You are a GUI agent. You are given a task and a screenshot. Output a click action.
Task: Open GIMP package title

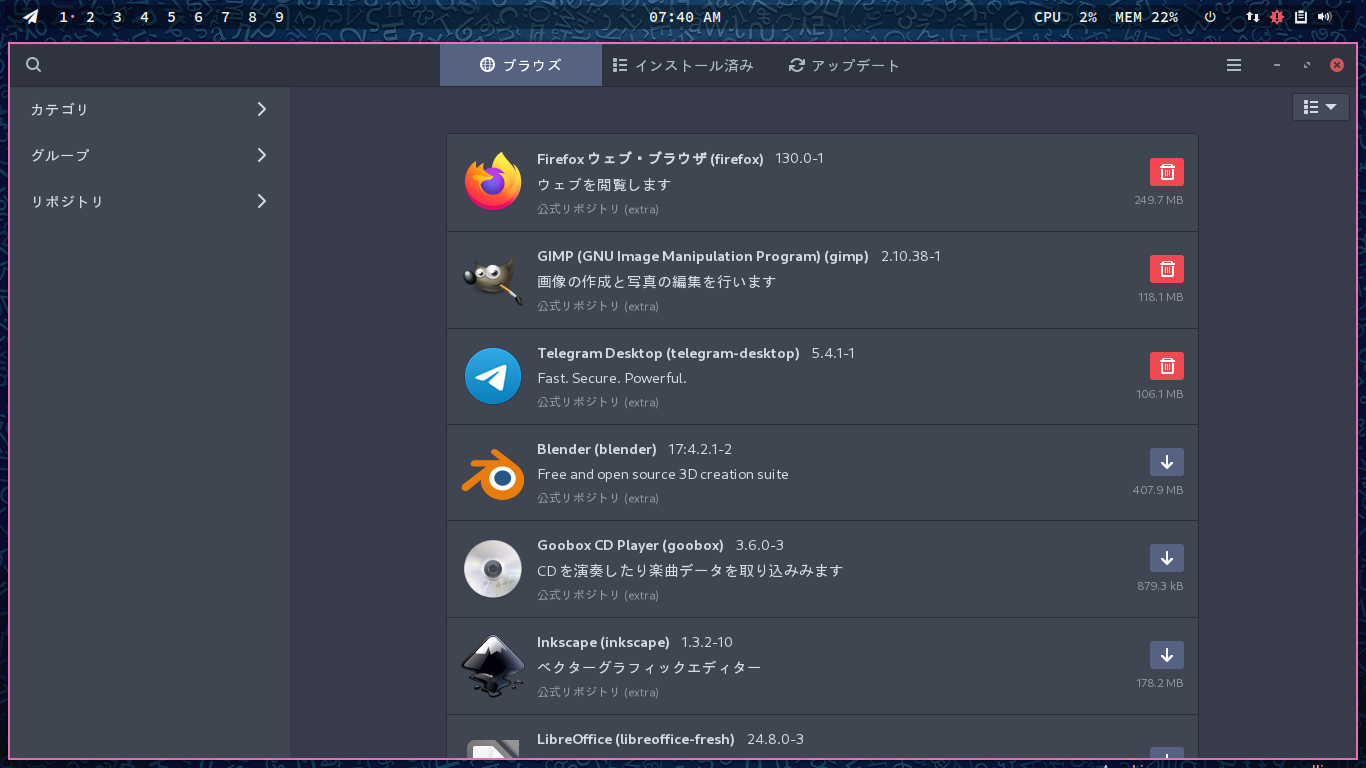[703, 256]
